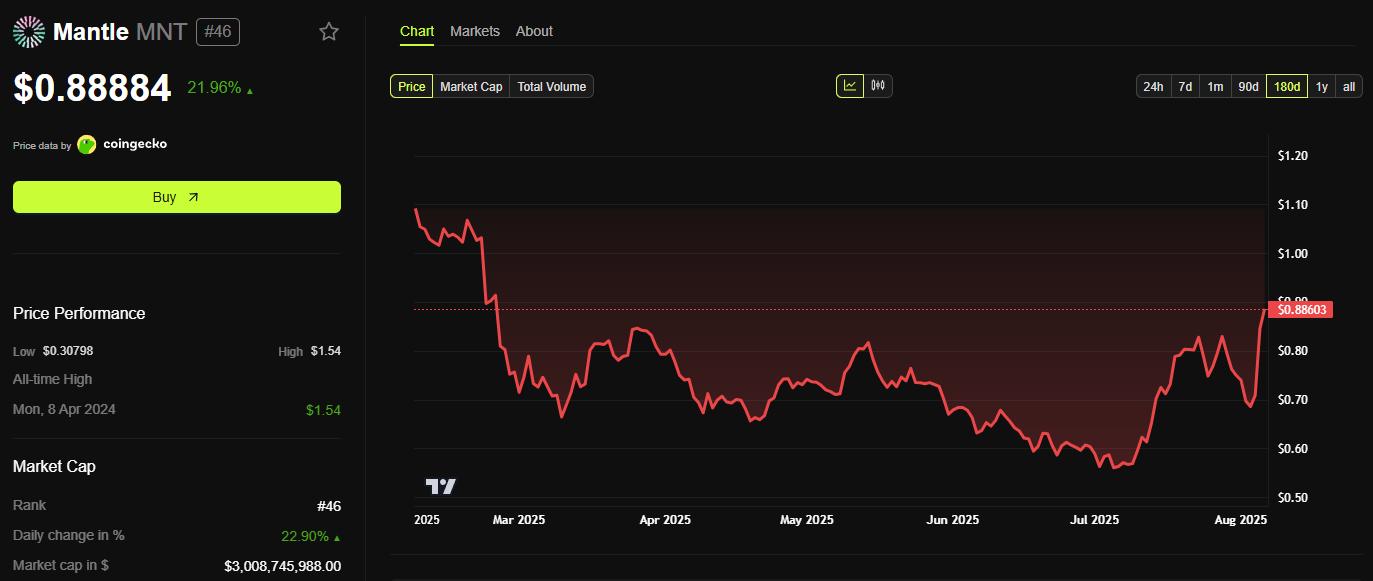The height and width of the screenshot is (581, 1373).
Task: Click the Mantle logo icon
Action: point(29,32)
